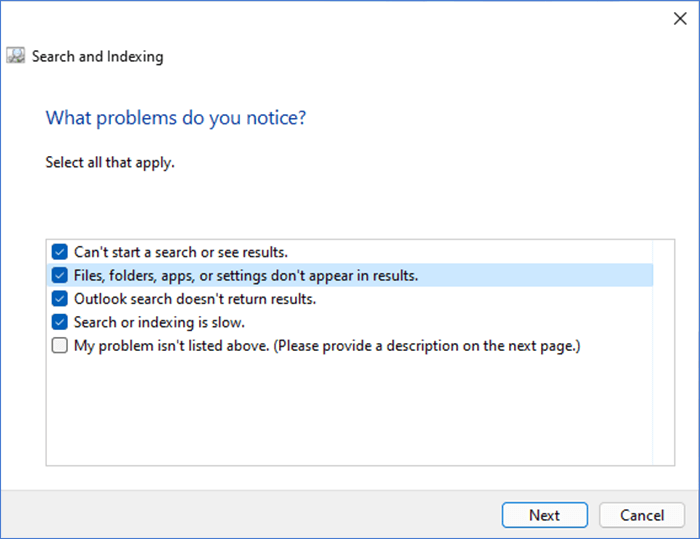Click the "Outlook search doesn't return results" label text
The image size is (700, 539).
(x=195, y=299)
